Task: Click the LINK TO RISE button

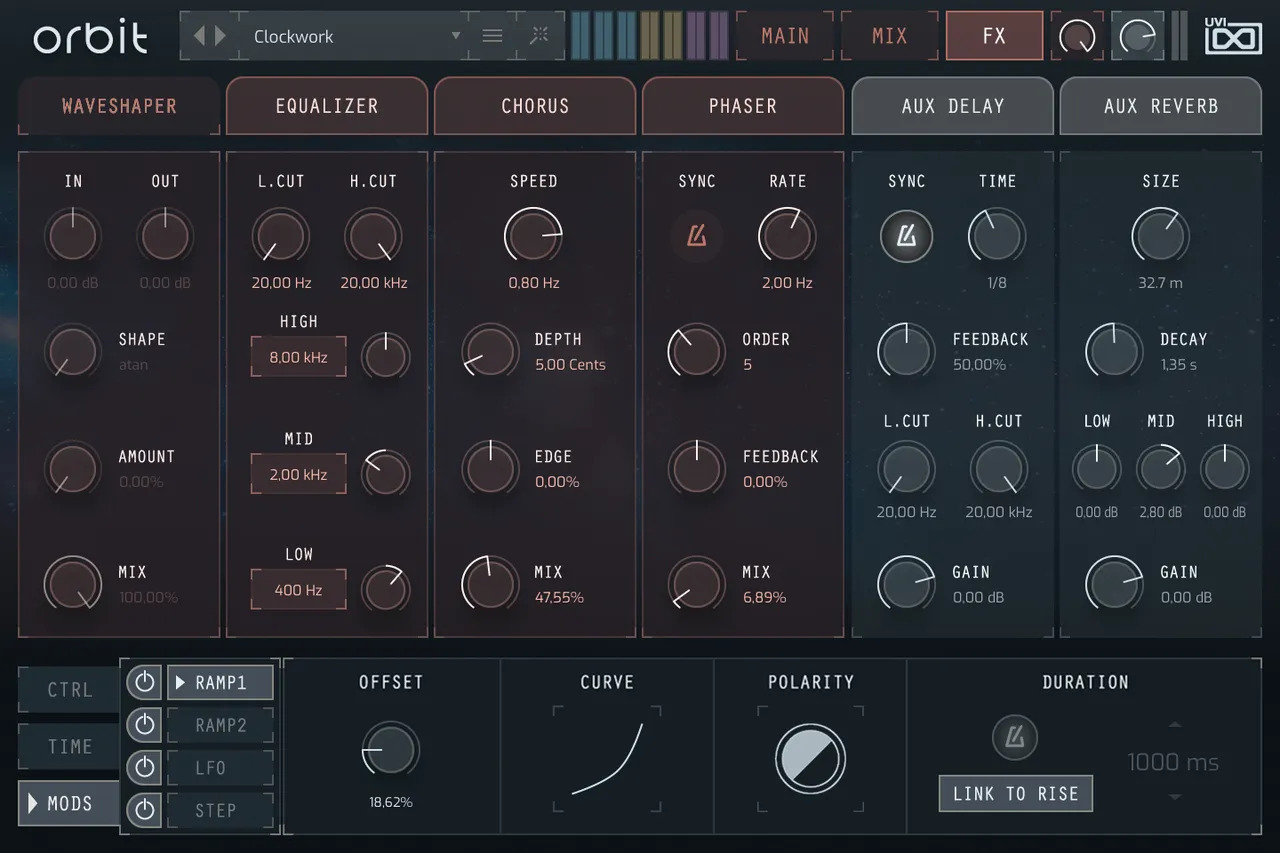Action: (1015, 794)
